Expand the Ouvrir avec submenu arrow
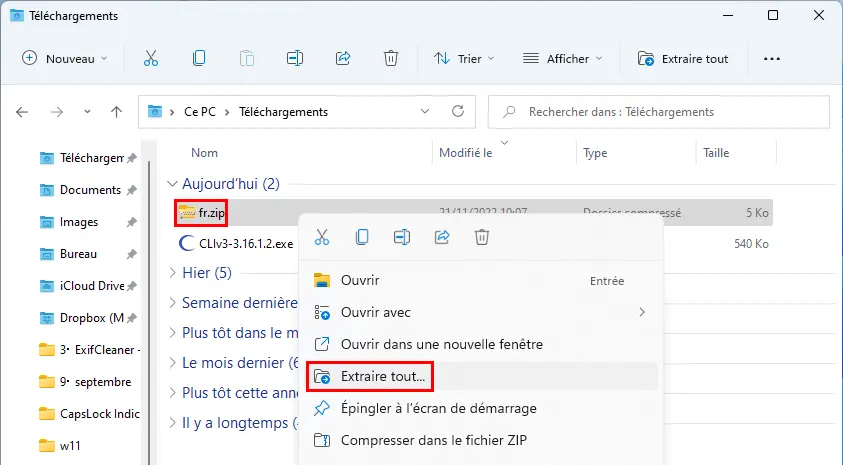 click(x=642, y=312)
